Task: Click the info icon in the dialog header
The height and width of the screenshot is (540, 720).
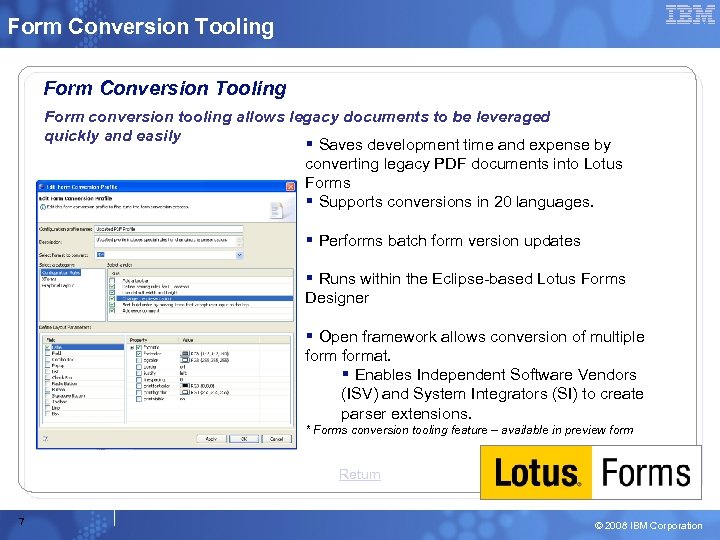Action: pos(43,207)
